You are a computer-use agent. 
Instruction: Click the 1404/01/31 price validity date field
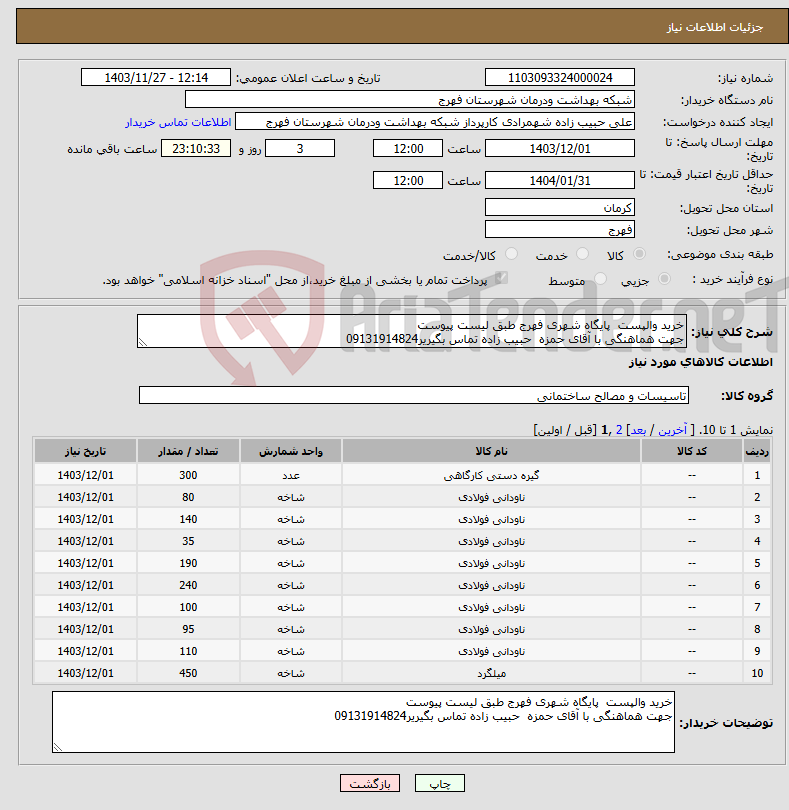(560, 180)
